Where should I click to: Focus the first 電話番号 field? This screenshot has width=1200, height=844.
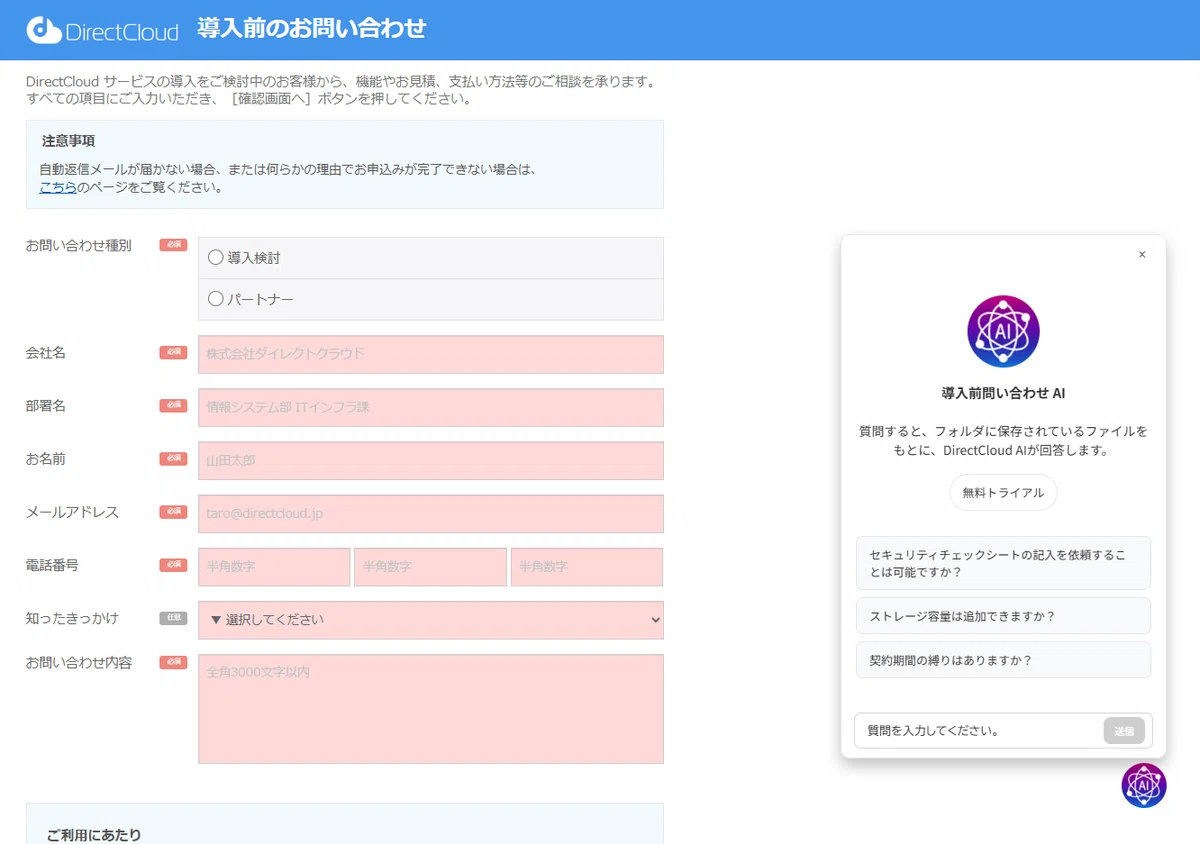274,566
